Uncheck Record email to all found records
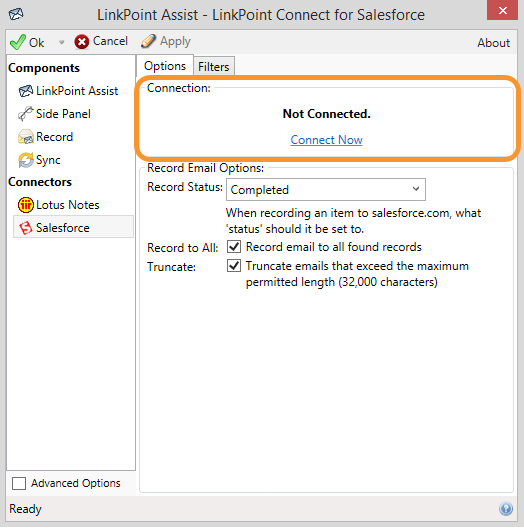The width and height of the screenshot is (524, 528). click(234, 247)
